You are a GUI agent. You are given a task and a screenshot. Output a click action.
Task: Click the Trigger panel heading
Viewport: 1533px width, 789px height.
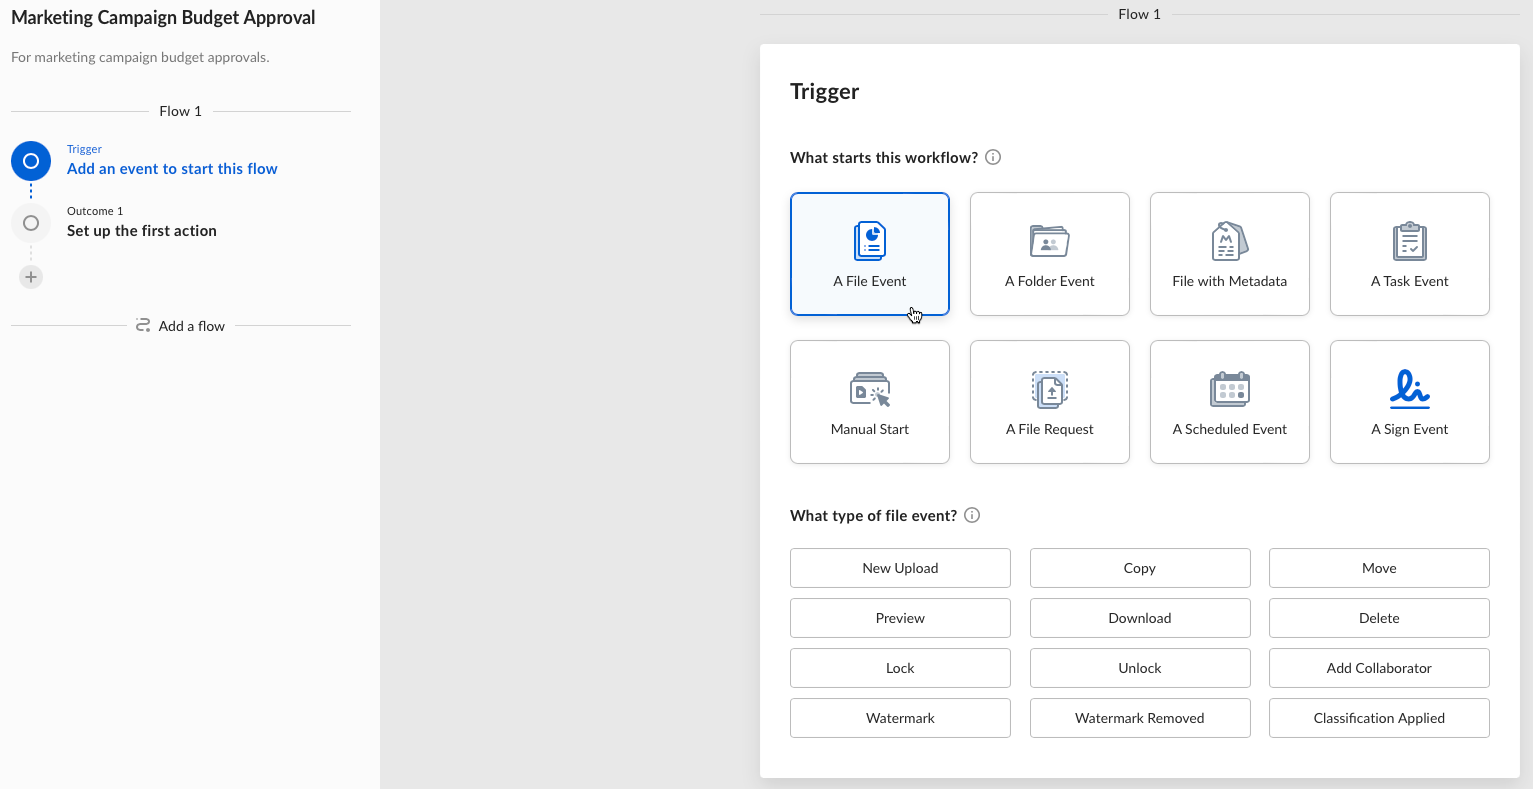click(x=825, y=91)
